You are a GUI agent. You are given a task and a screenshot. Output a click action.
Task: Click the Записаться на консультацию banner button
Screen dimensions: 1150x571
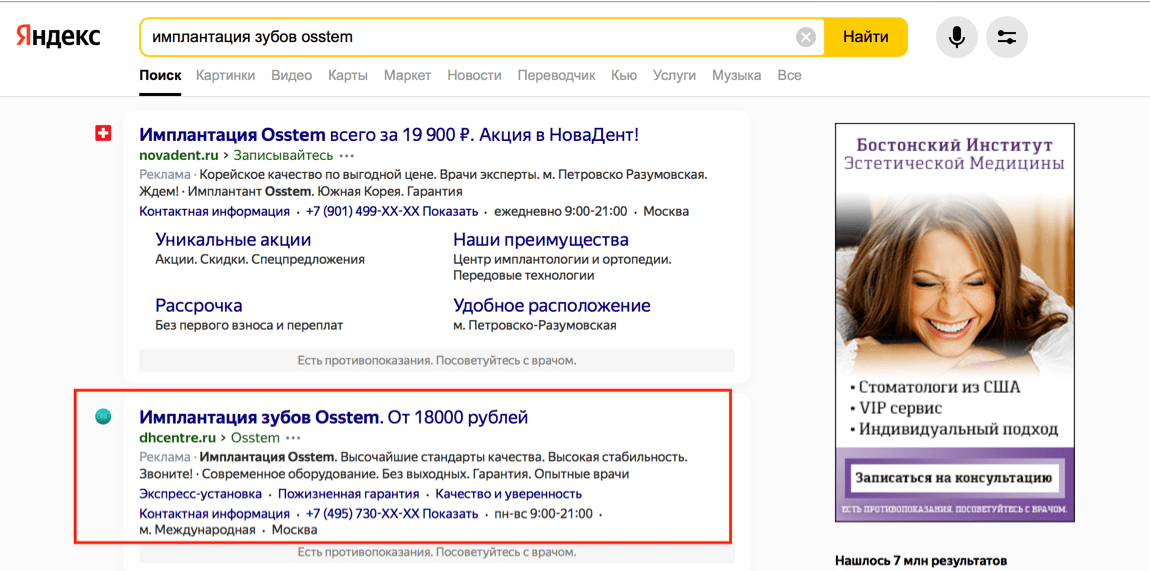tap(954, 479)
